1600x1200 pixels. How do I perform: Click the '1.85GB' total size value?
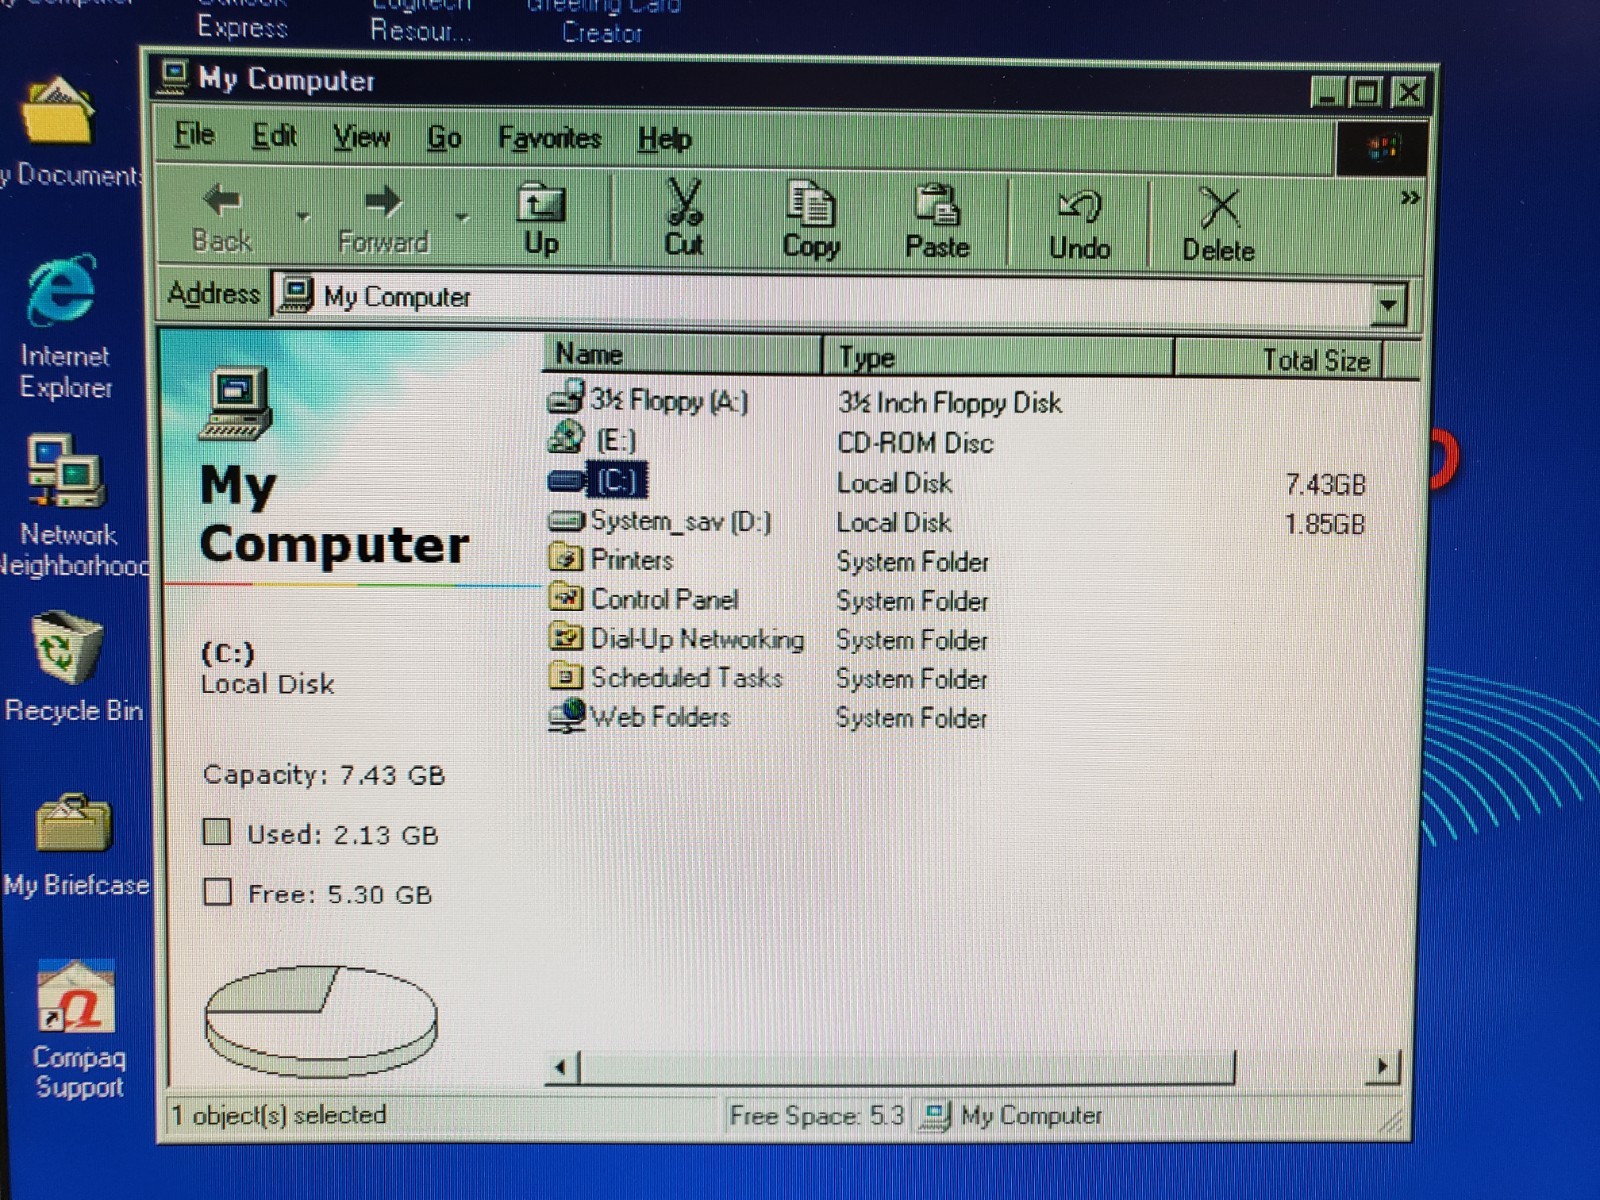point(1324,524)
